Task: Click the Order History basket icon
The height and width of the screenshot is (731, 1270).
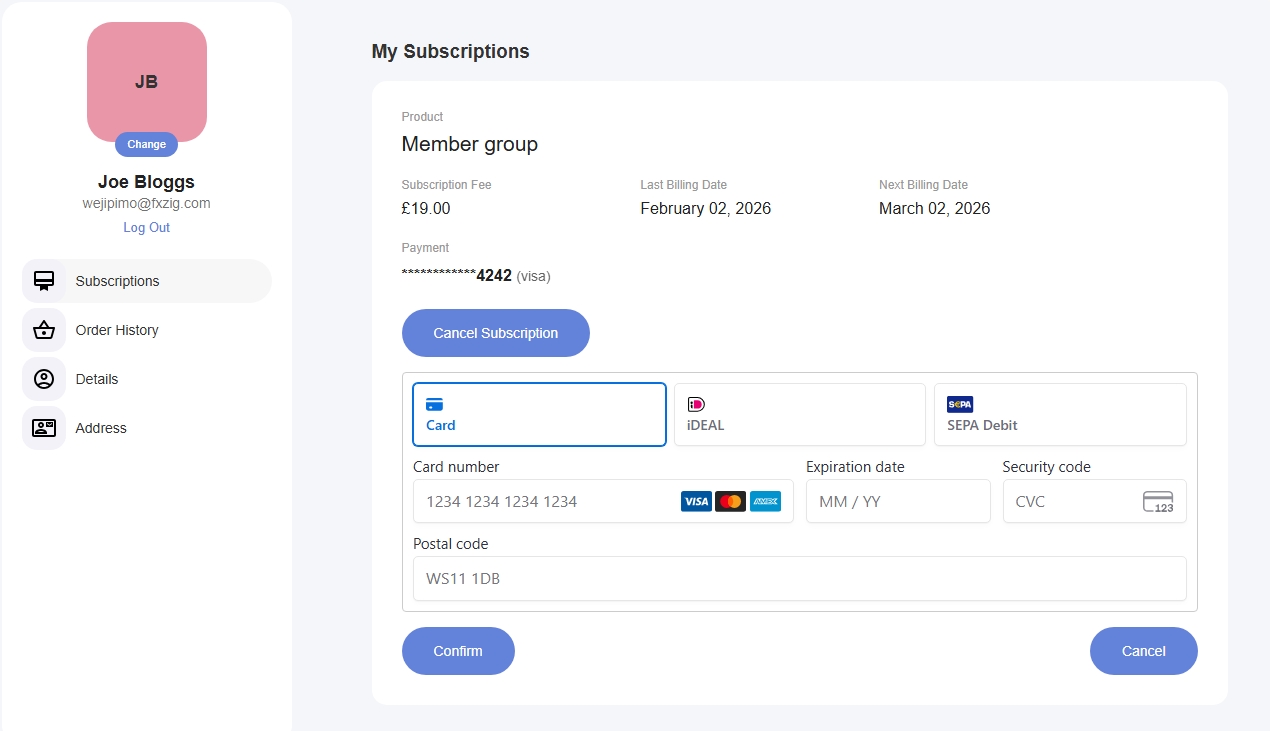Action: coord(44,330)
